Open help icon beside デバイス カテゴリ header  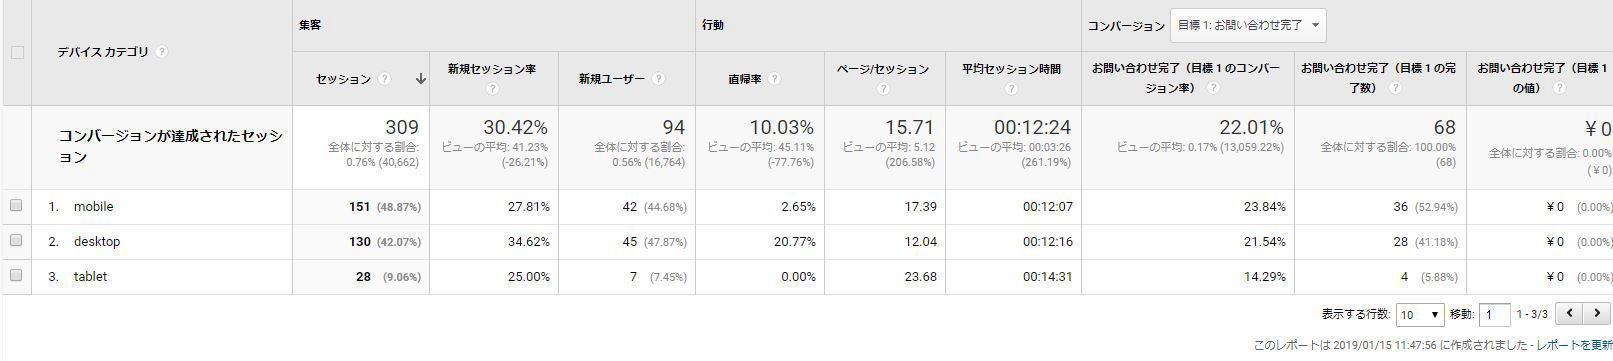tap(162, 52)
